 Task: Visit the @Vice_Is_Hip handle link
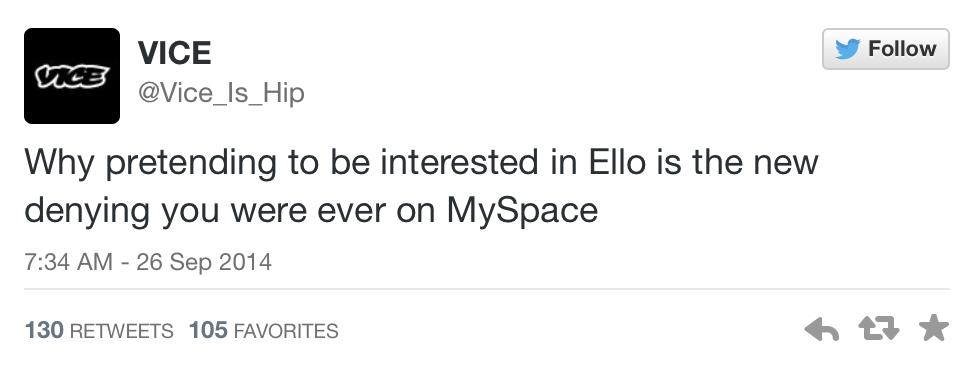(x=221, y=93)
